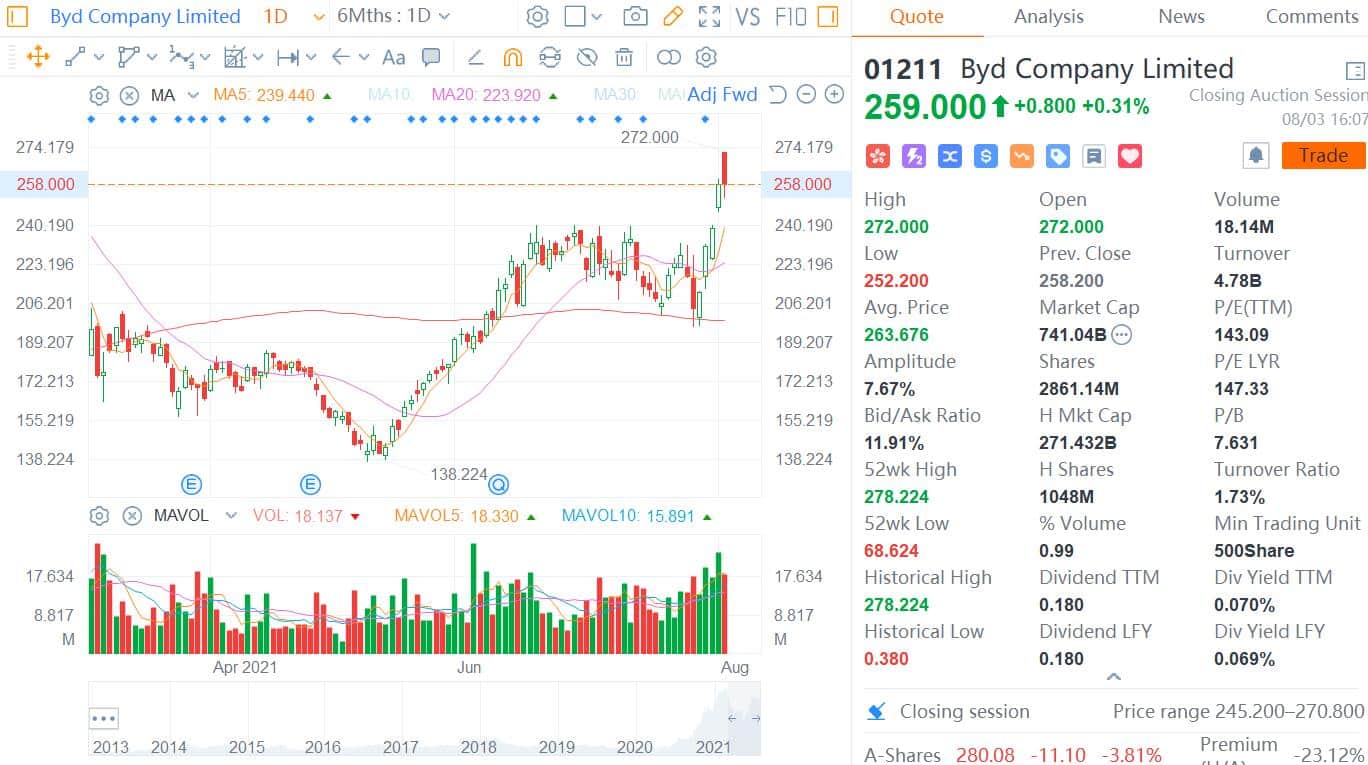The width and height of the screenshot is (1368, 765).
Task: Select the Aa text annotation tool
Action: click(x=393, y=58)
